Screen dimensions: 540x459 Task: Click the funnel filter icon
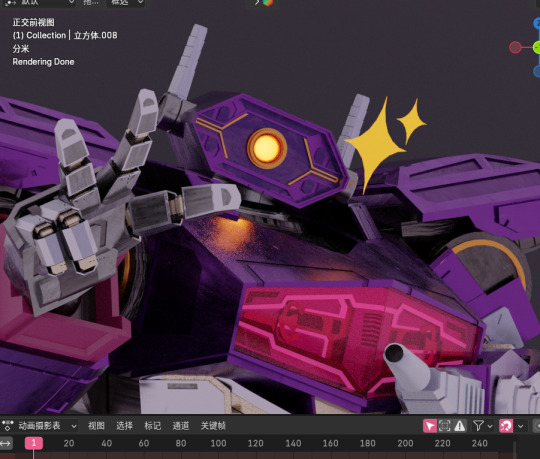click(478, 426)
